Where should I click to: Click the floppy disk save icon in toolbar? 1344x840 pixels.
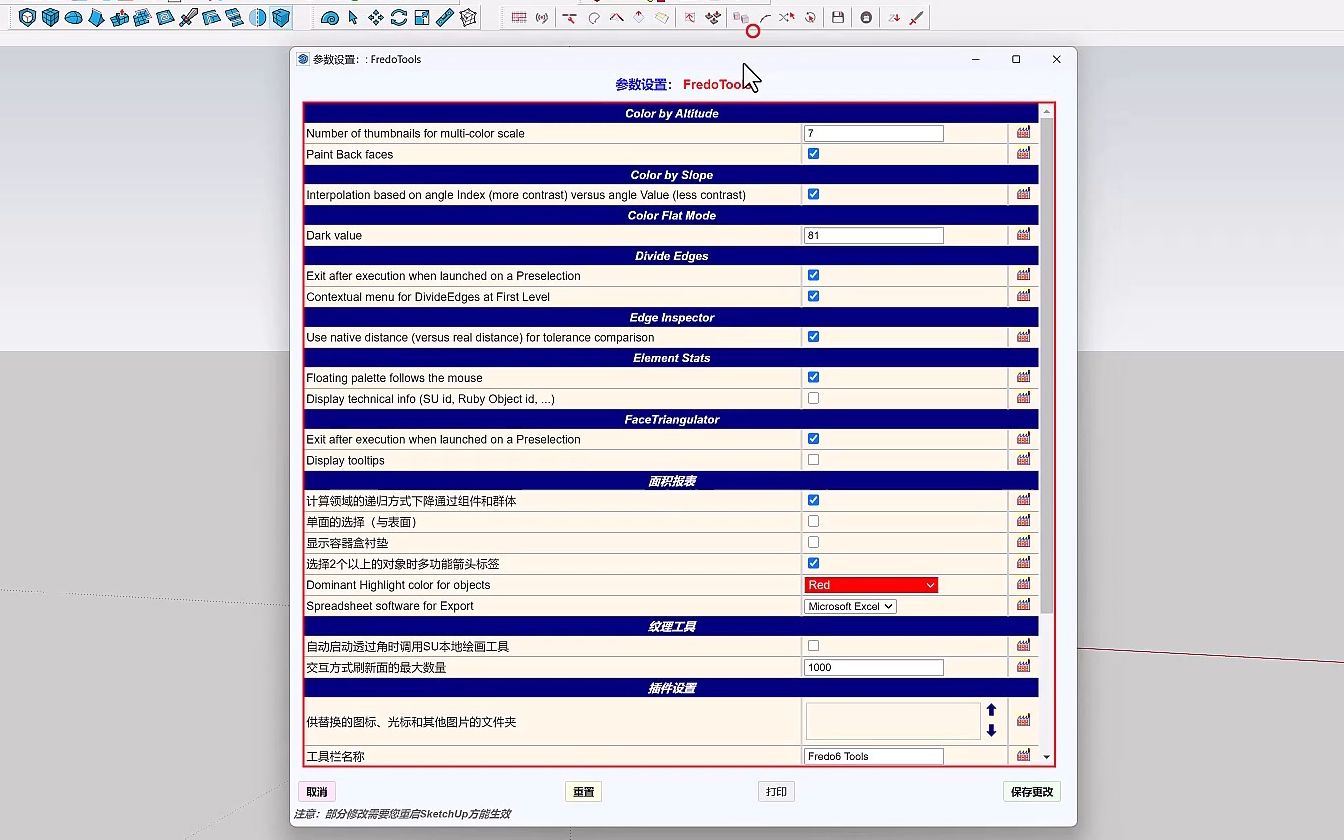(x=838, y=17)
